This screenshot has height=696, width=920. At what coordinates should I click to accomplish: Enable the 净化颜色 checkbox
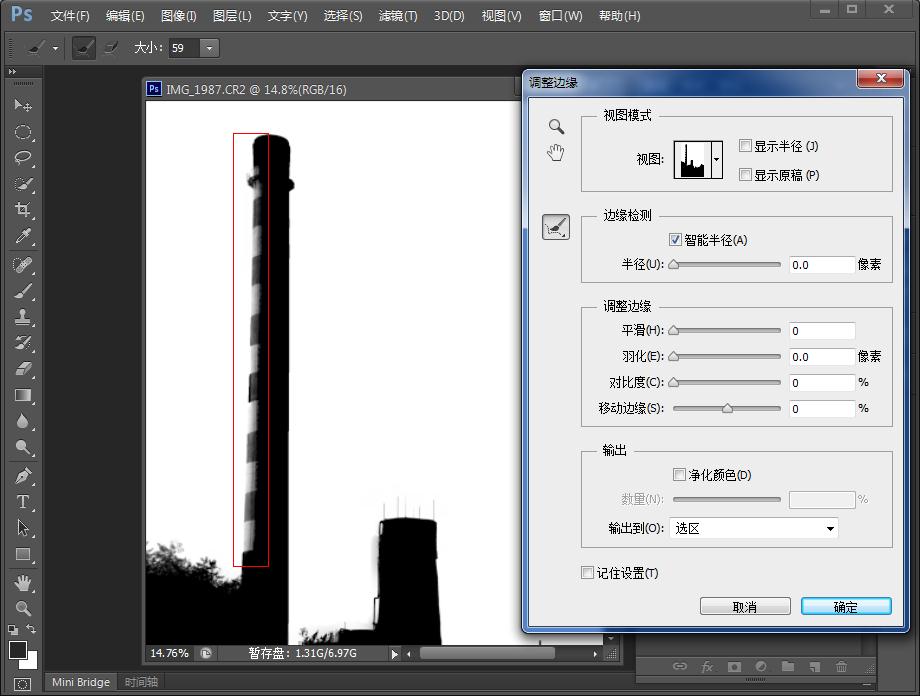coord(680,475)
